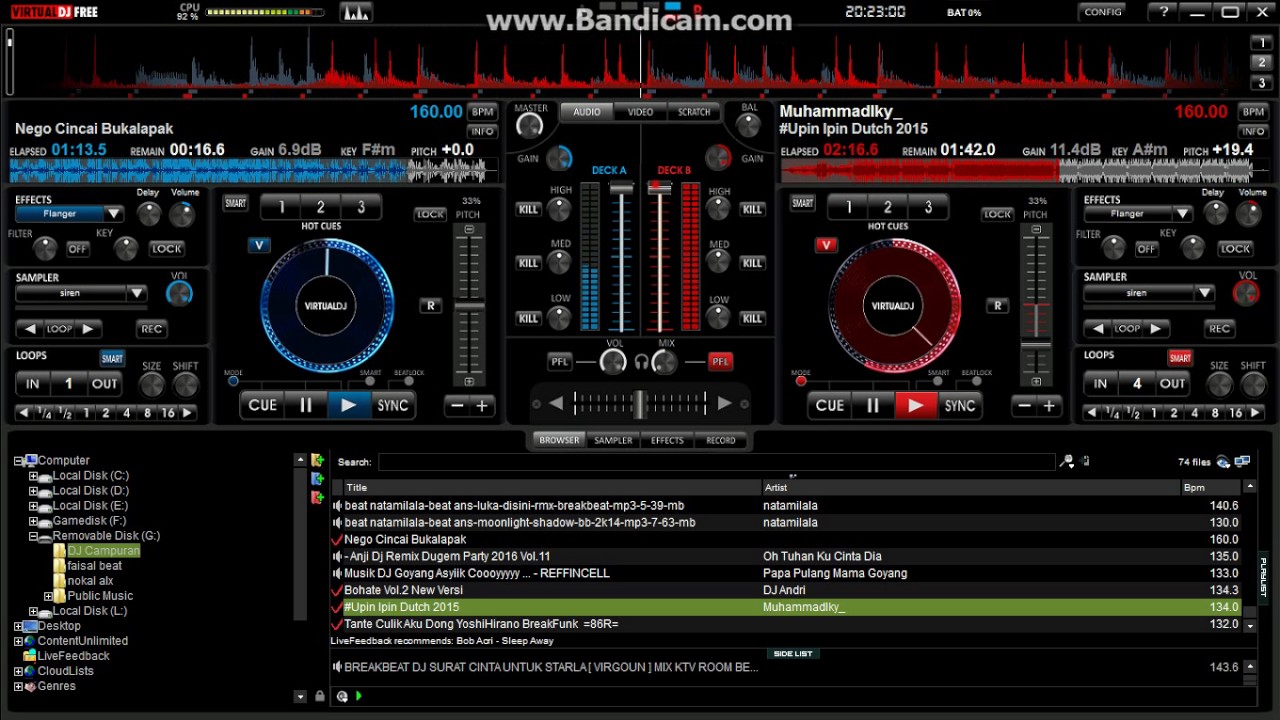Set left deck hot cue 1
The width and height of the screenshot is (1280, 720).
281,207
